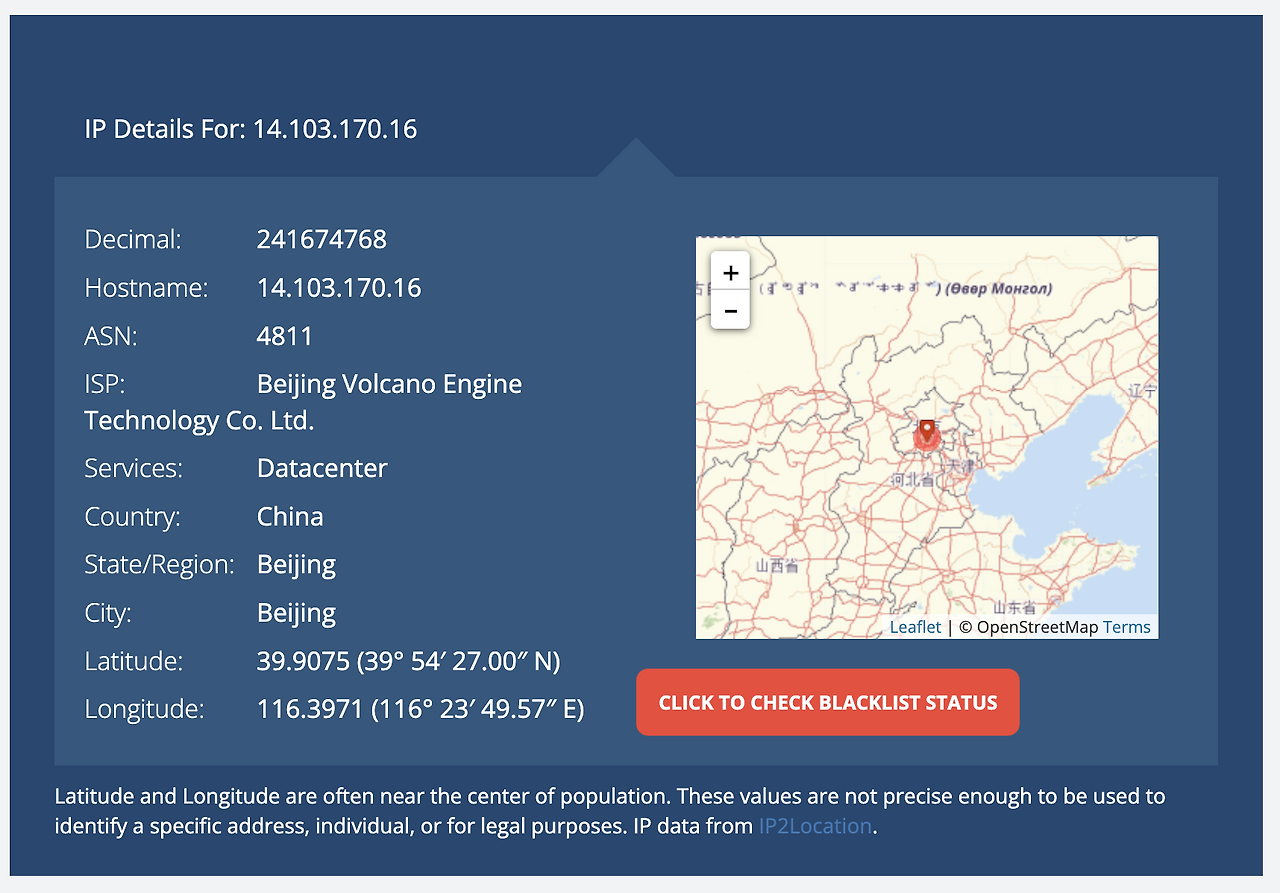Click the country value China
1280x893 pixels.
point(290,517)
